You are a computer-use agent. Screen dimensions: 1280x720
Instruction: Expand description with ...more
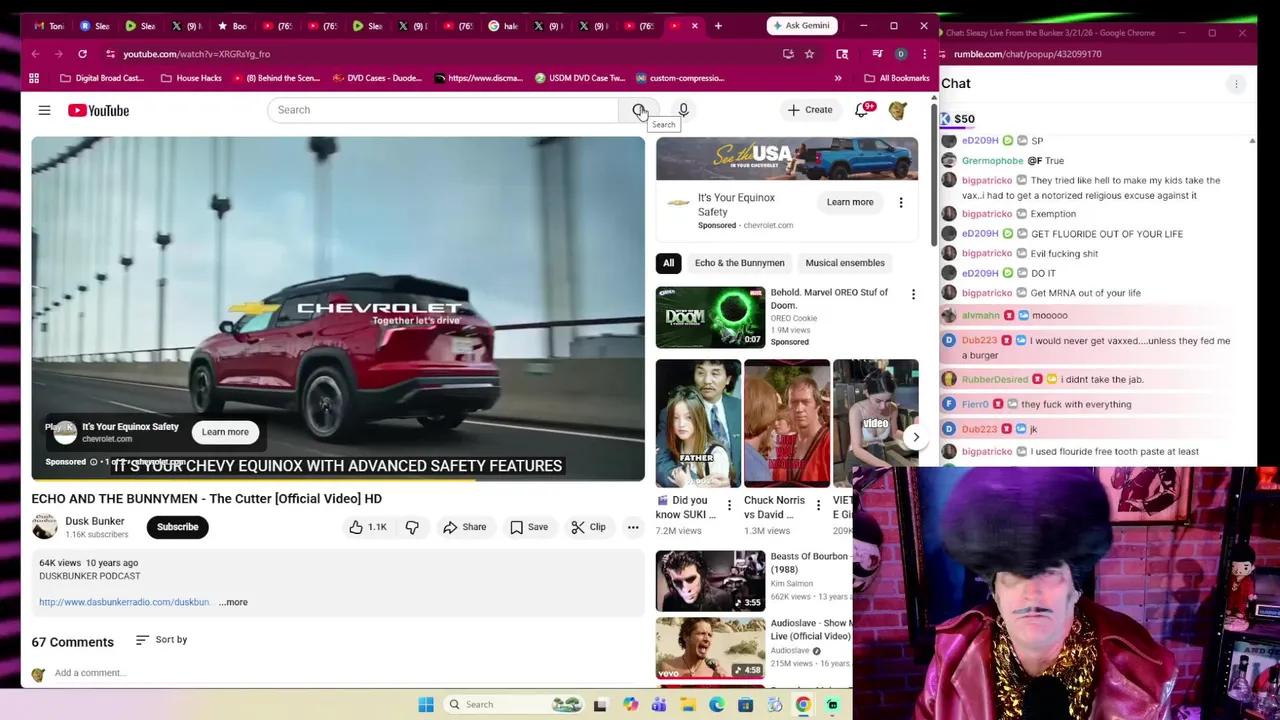(233, 602)
